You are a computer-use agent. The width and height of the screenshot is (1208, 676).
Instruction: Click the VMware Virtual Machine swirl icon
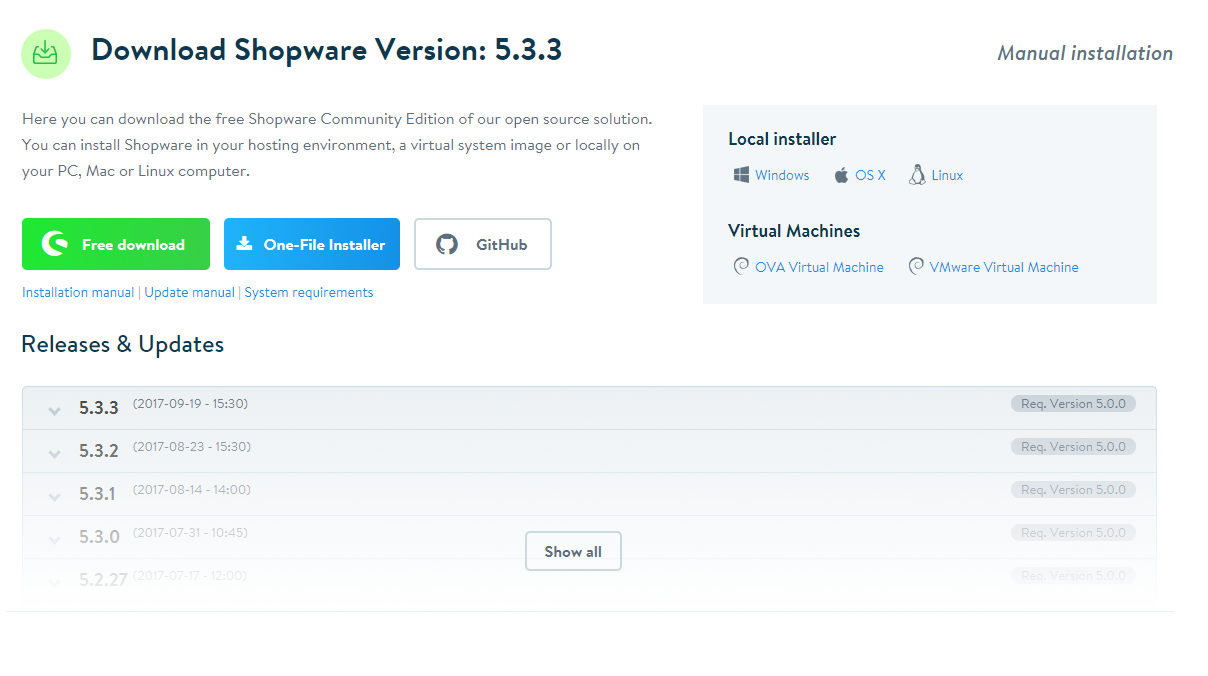pyautogui.click(x=916, y=267)
